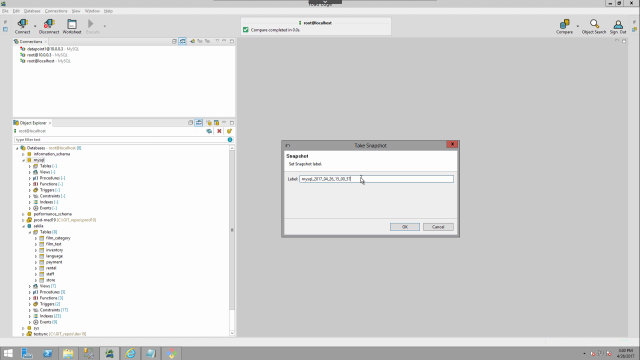Open the Edit menu
The width and height of the screenshot is (640, 360).
pos(16,11)
